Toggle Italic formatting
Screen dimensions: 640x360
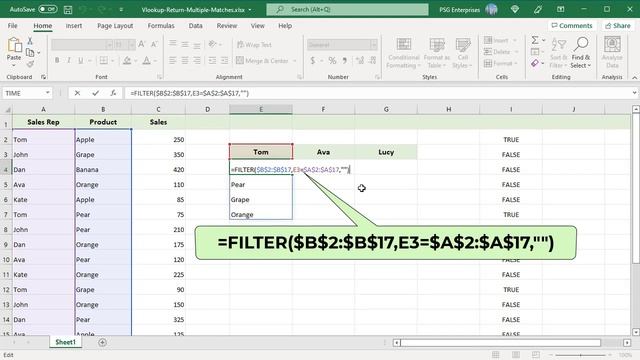(x=69, y=60)
